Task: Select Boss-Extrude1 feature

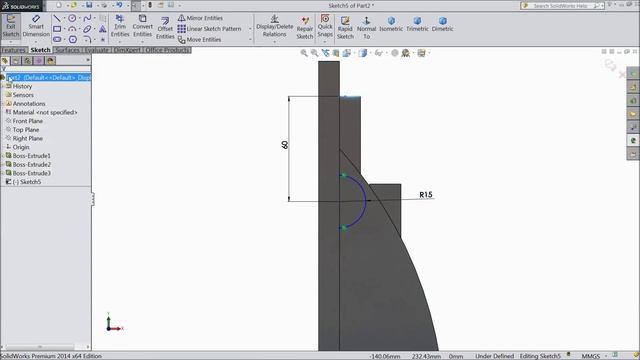Action: (28, 156)
